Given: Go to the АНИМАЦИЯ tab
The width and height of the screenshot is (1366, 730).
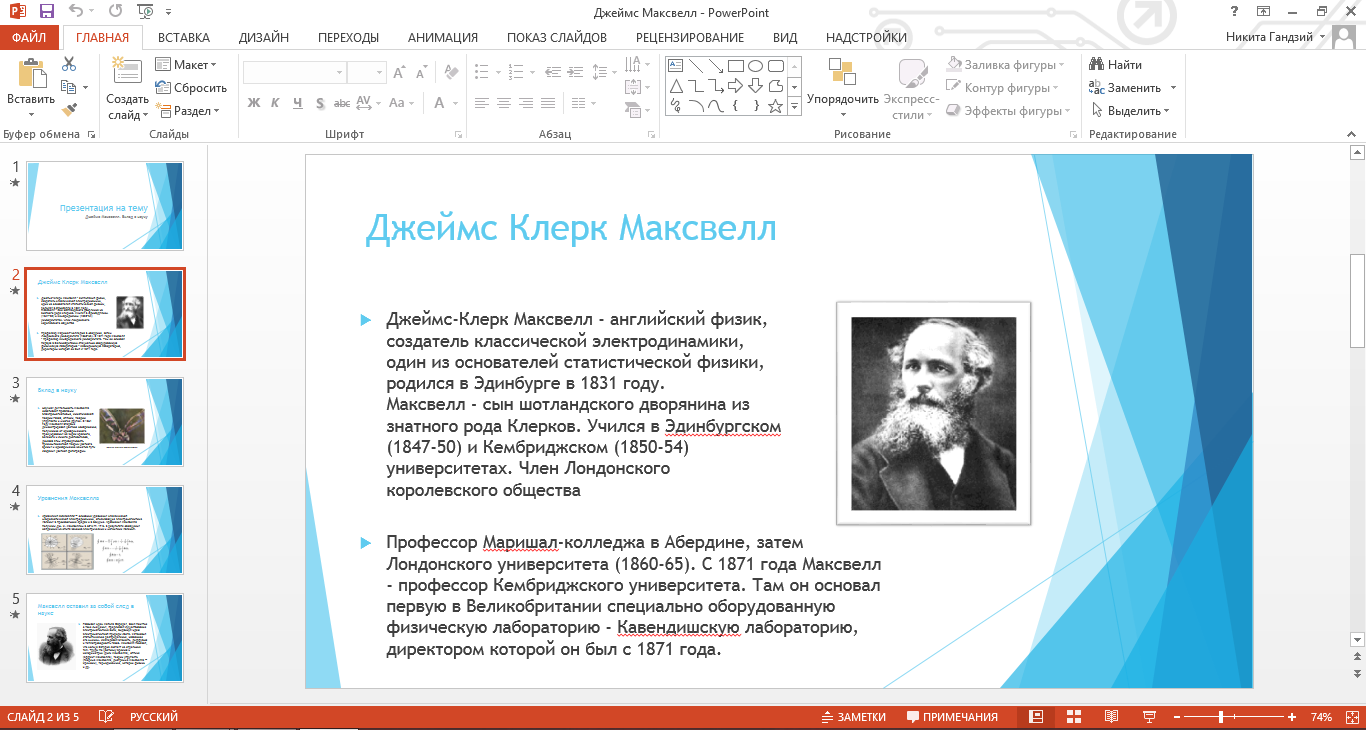Looking at the screenshot, I should 443,38.
